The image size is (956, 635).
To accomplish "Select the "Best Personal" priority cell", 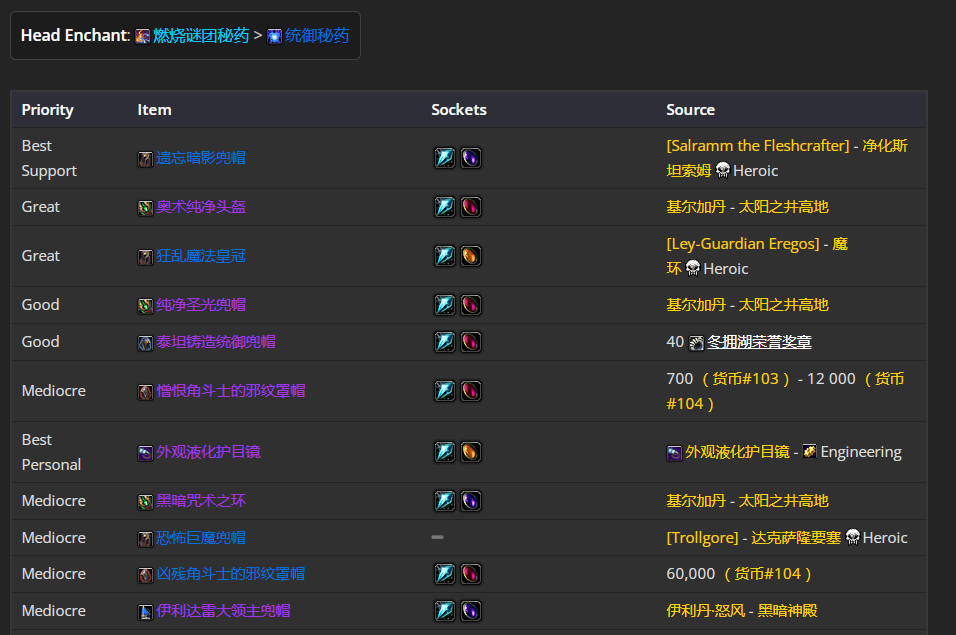I will [51, 452].
